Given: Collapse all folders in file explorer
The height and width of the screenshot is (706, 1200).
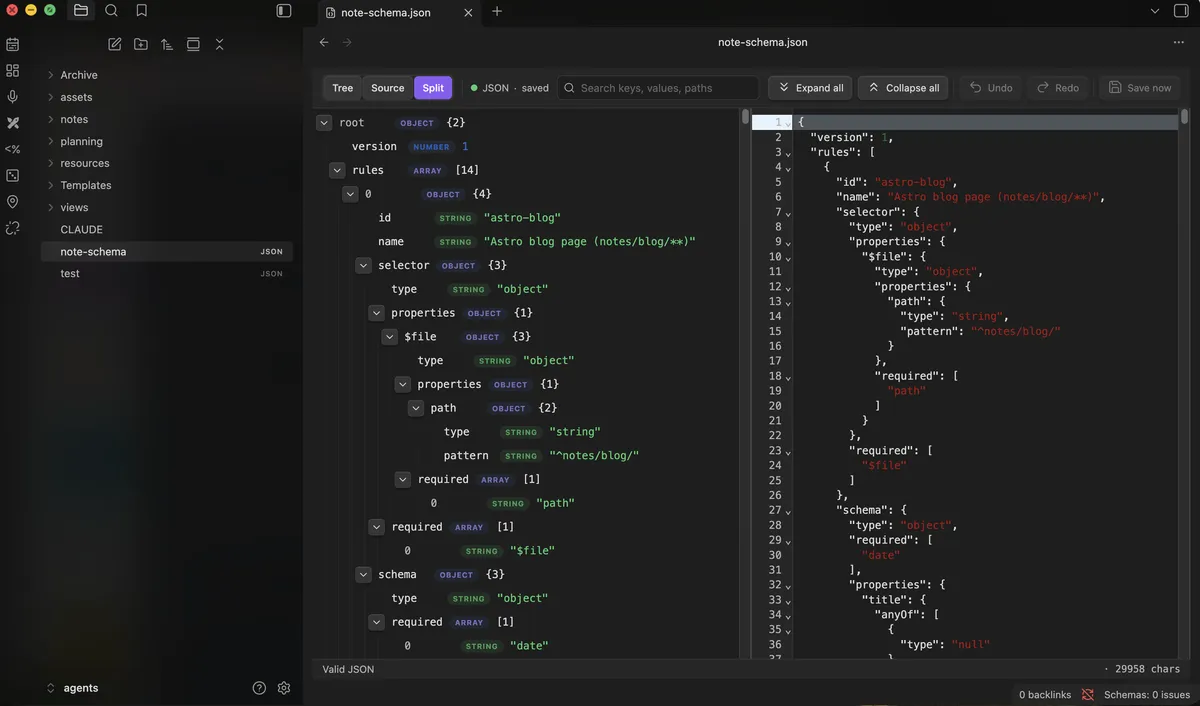Looking at the screenshot, I should pos(219,44).
